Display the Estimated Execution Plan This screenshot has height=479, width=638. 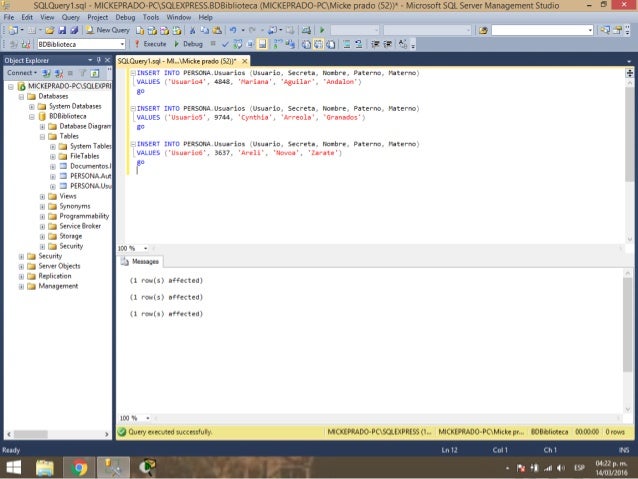tap(237, 44)
